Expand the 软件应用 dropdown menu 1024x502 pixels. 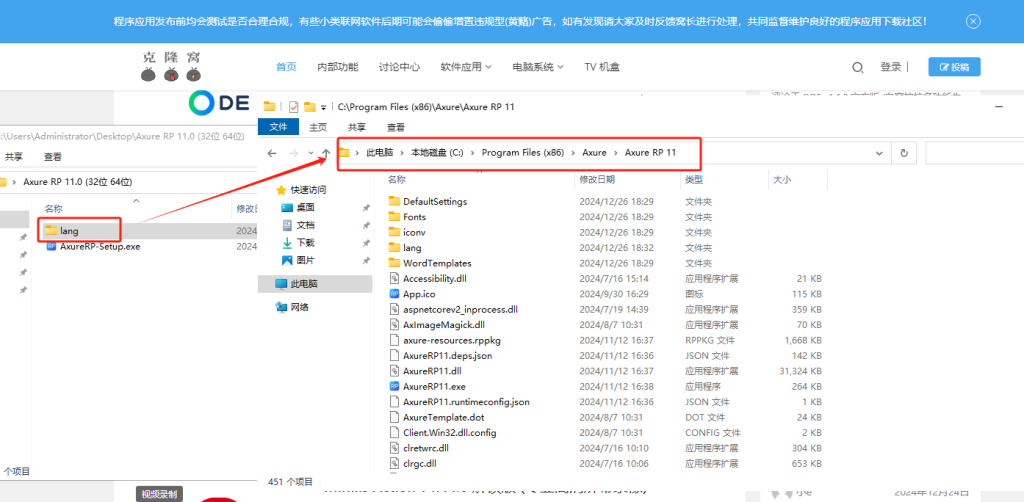pyautogui.click(x=466, y=67)
